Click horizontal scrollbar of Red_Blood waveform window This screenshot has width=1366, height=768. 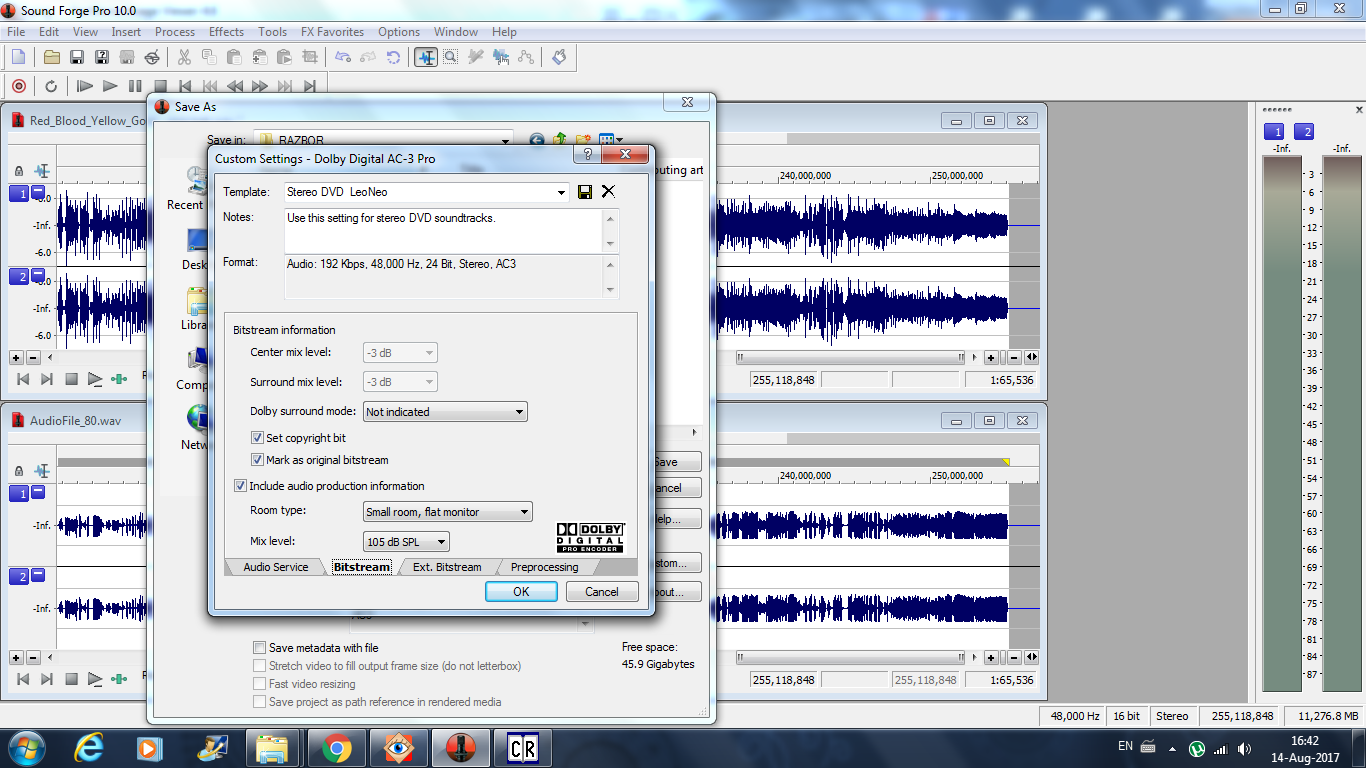point(853,357)
